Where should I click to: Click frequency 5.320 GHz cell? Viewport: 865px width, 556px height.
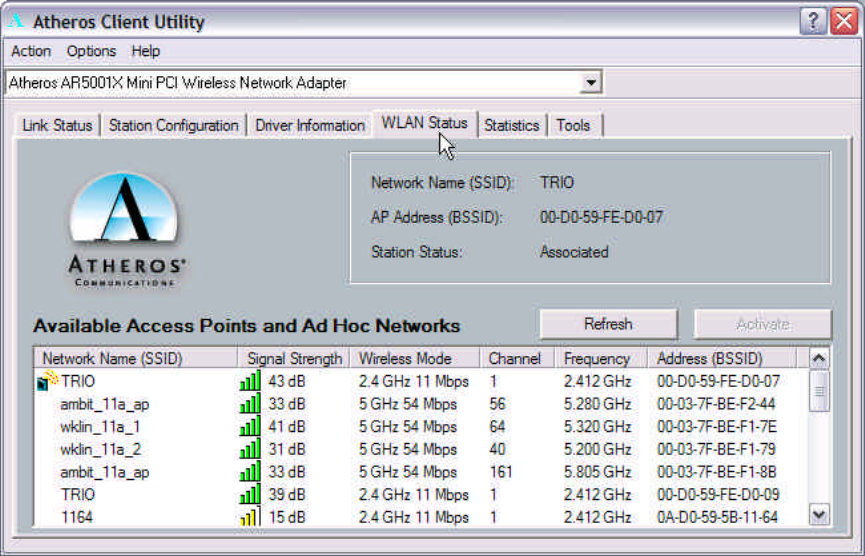click(x=597, y=426)
